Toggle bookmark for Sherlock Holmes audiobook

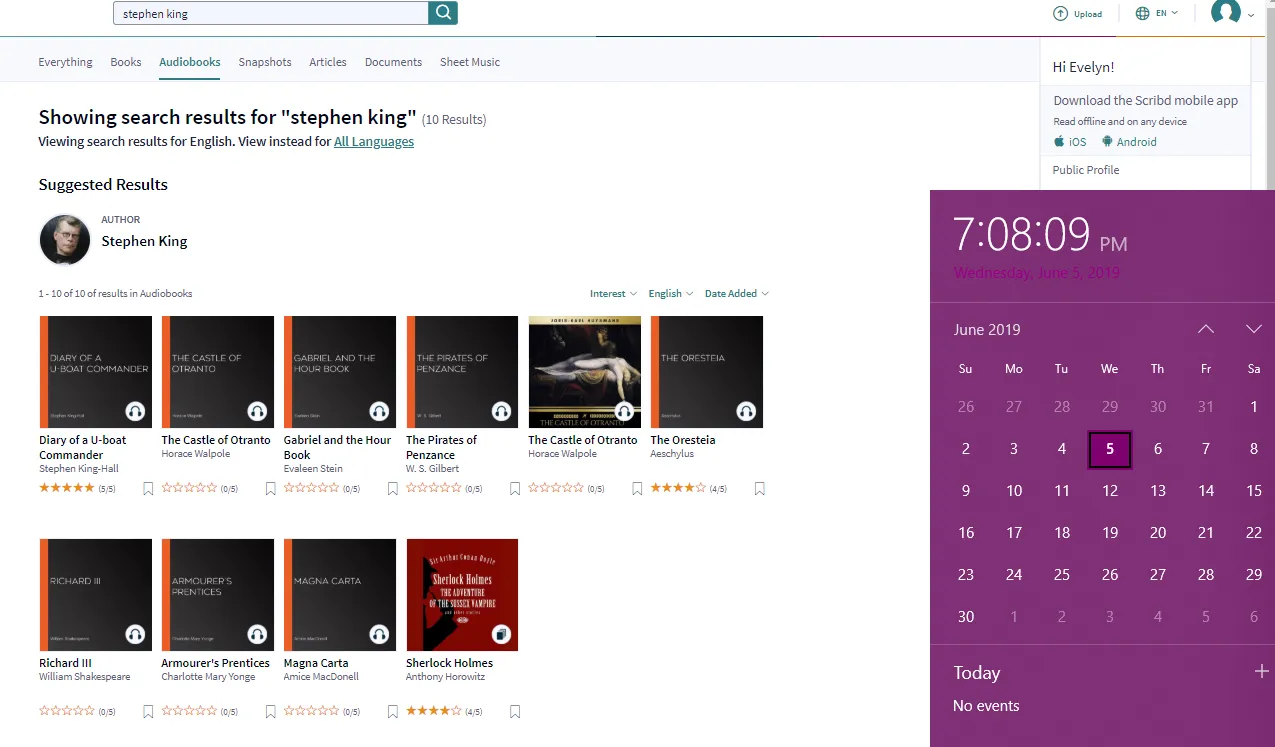pyautogui.click(x=515, y=712)
